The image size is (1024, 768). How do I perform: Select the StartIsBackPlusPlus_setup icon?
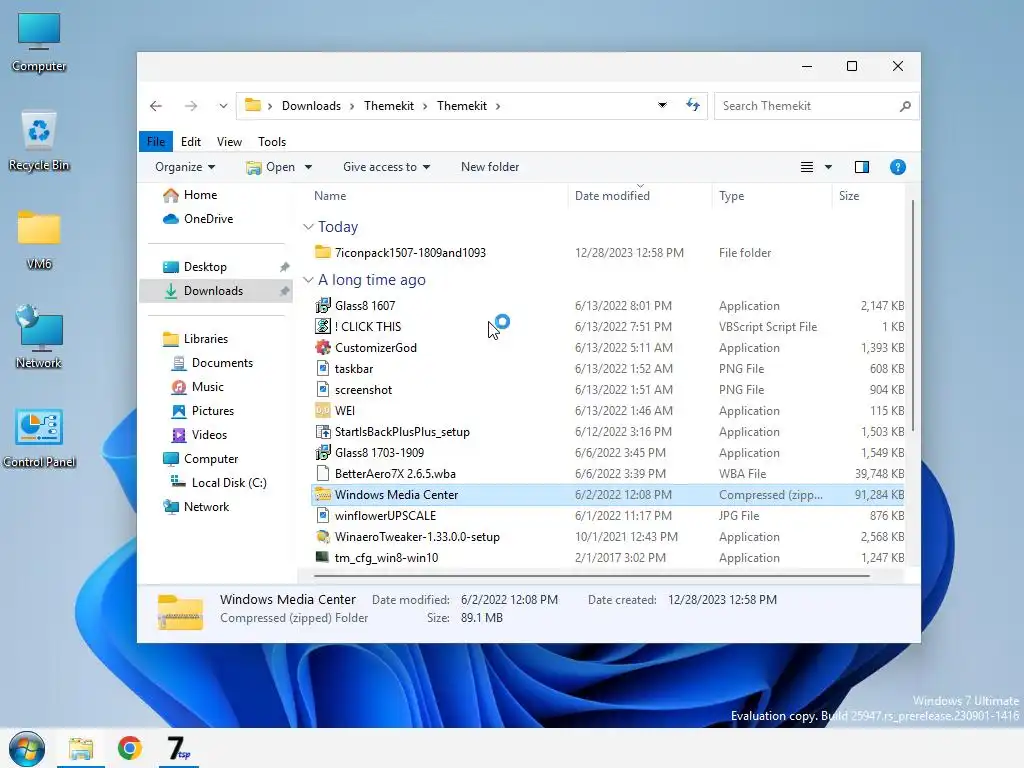pos(323,432)
